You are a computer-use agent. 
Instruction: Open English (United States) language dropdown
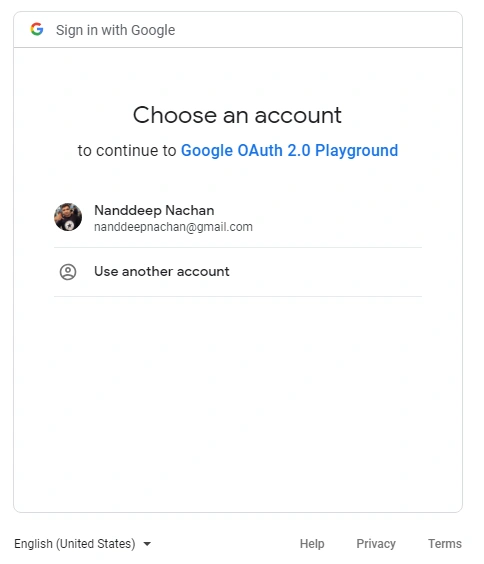pos(82,543)
